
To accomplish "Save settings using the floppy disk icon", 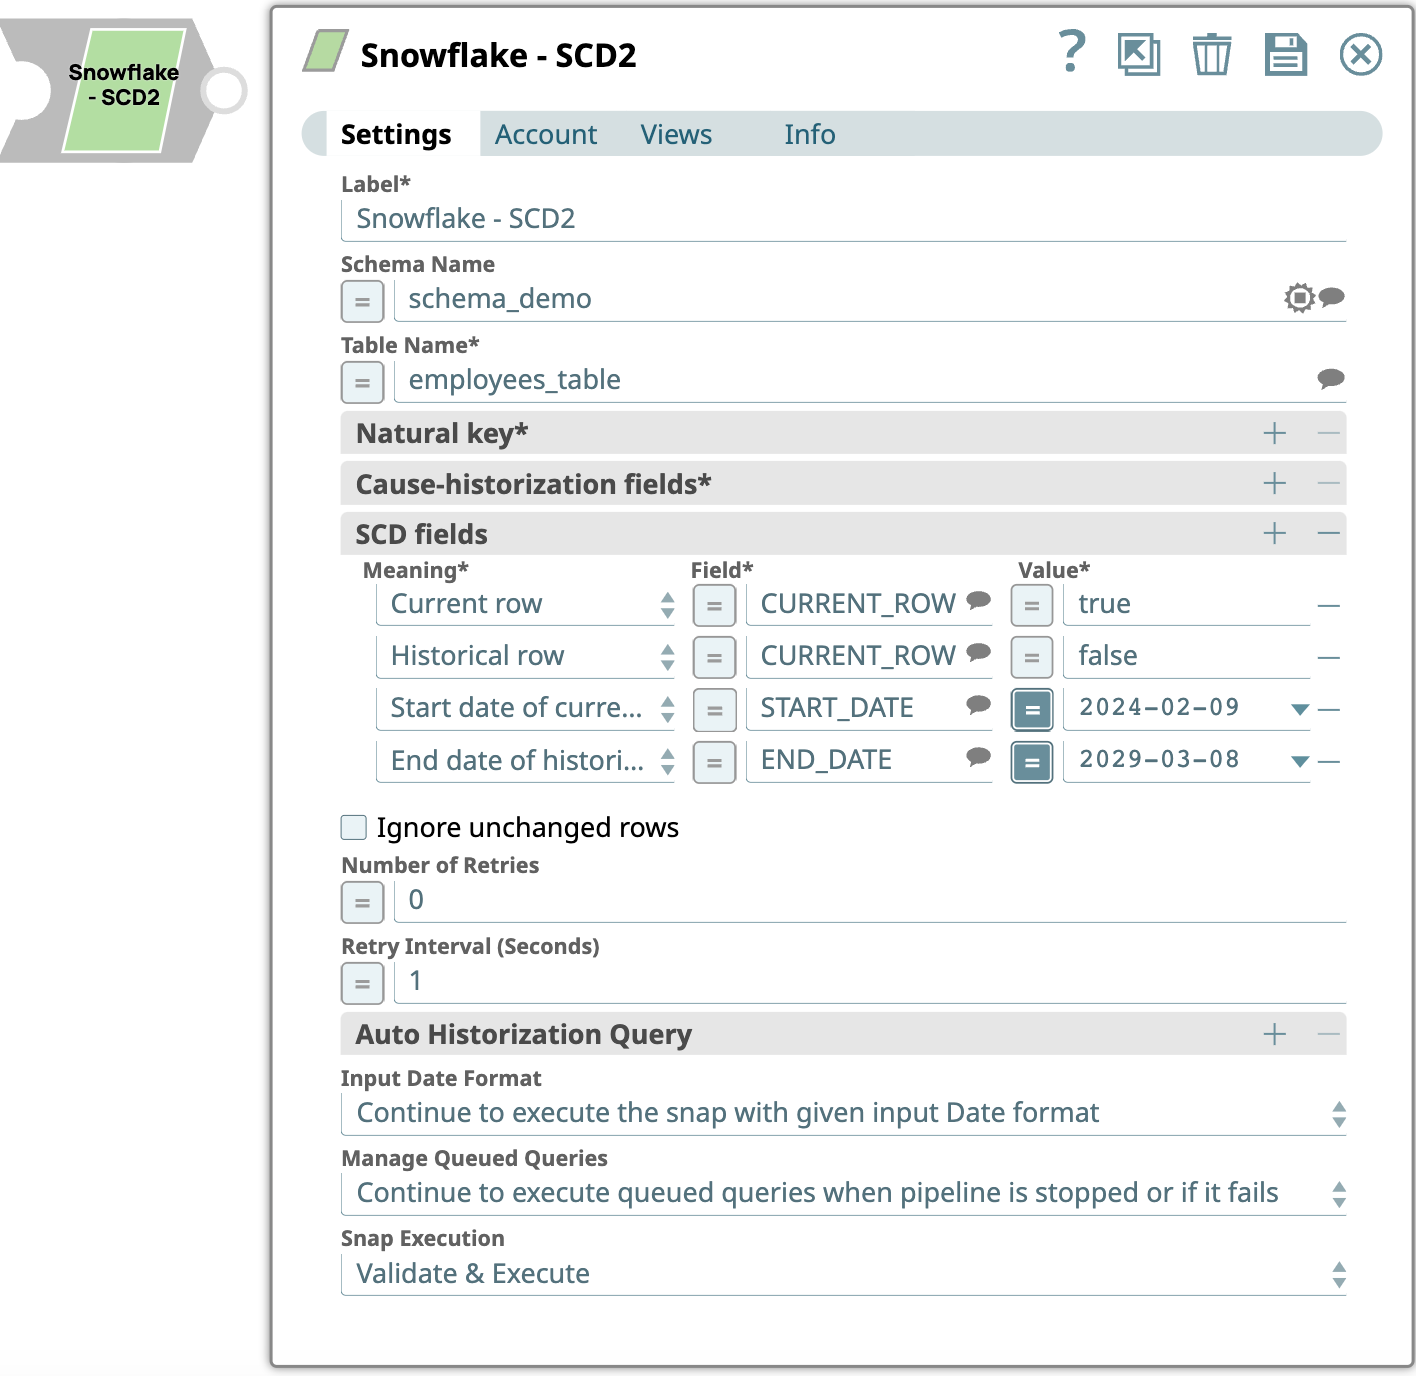I will pos(1285,54).
